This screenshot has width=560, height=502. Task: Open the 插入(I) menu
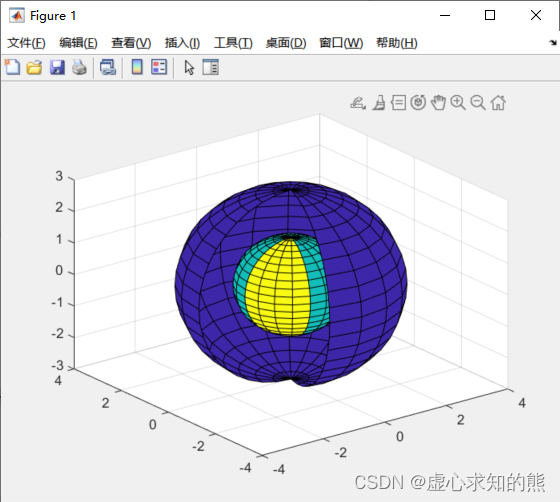click(x=182, y=43)
